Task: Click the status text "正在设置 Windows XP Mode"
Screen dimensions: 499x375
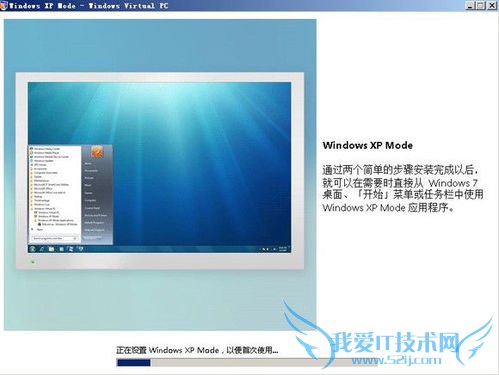Action: pos(168,350)
